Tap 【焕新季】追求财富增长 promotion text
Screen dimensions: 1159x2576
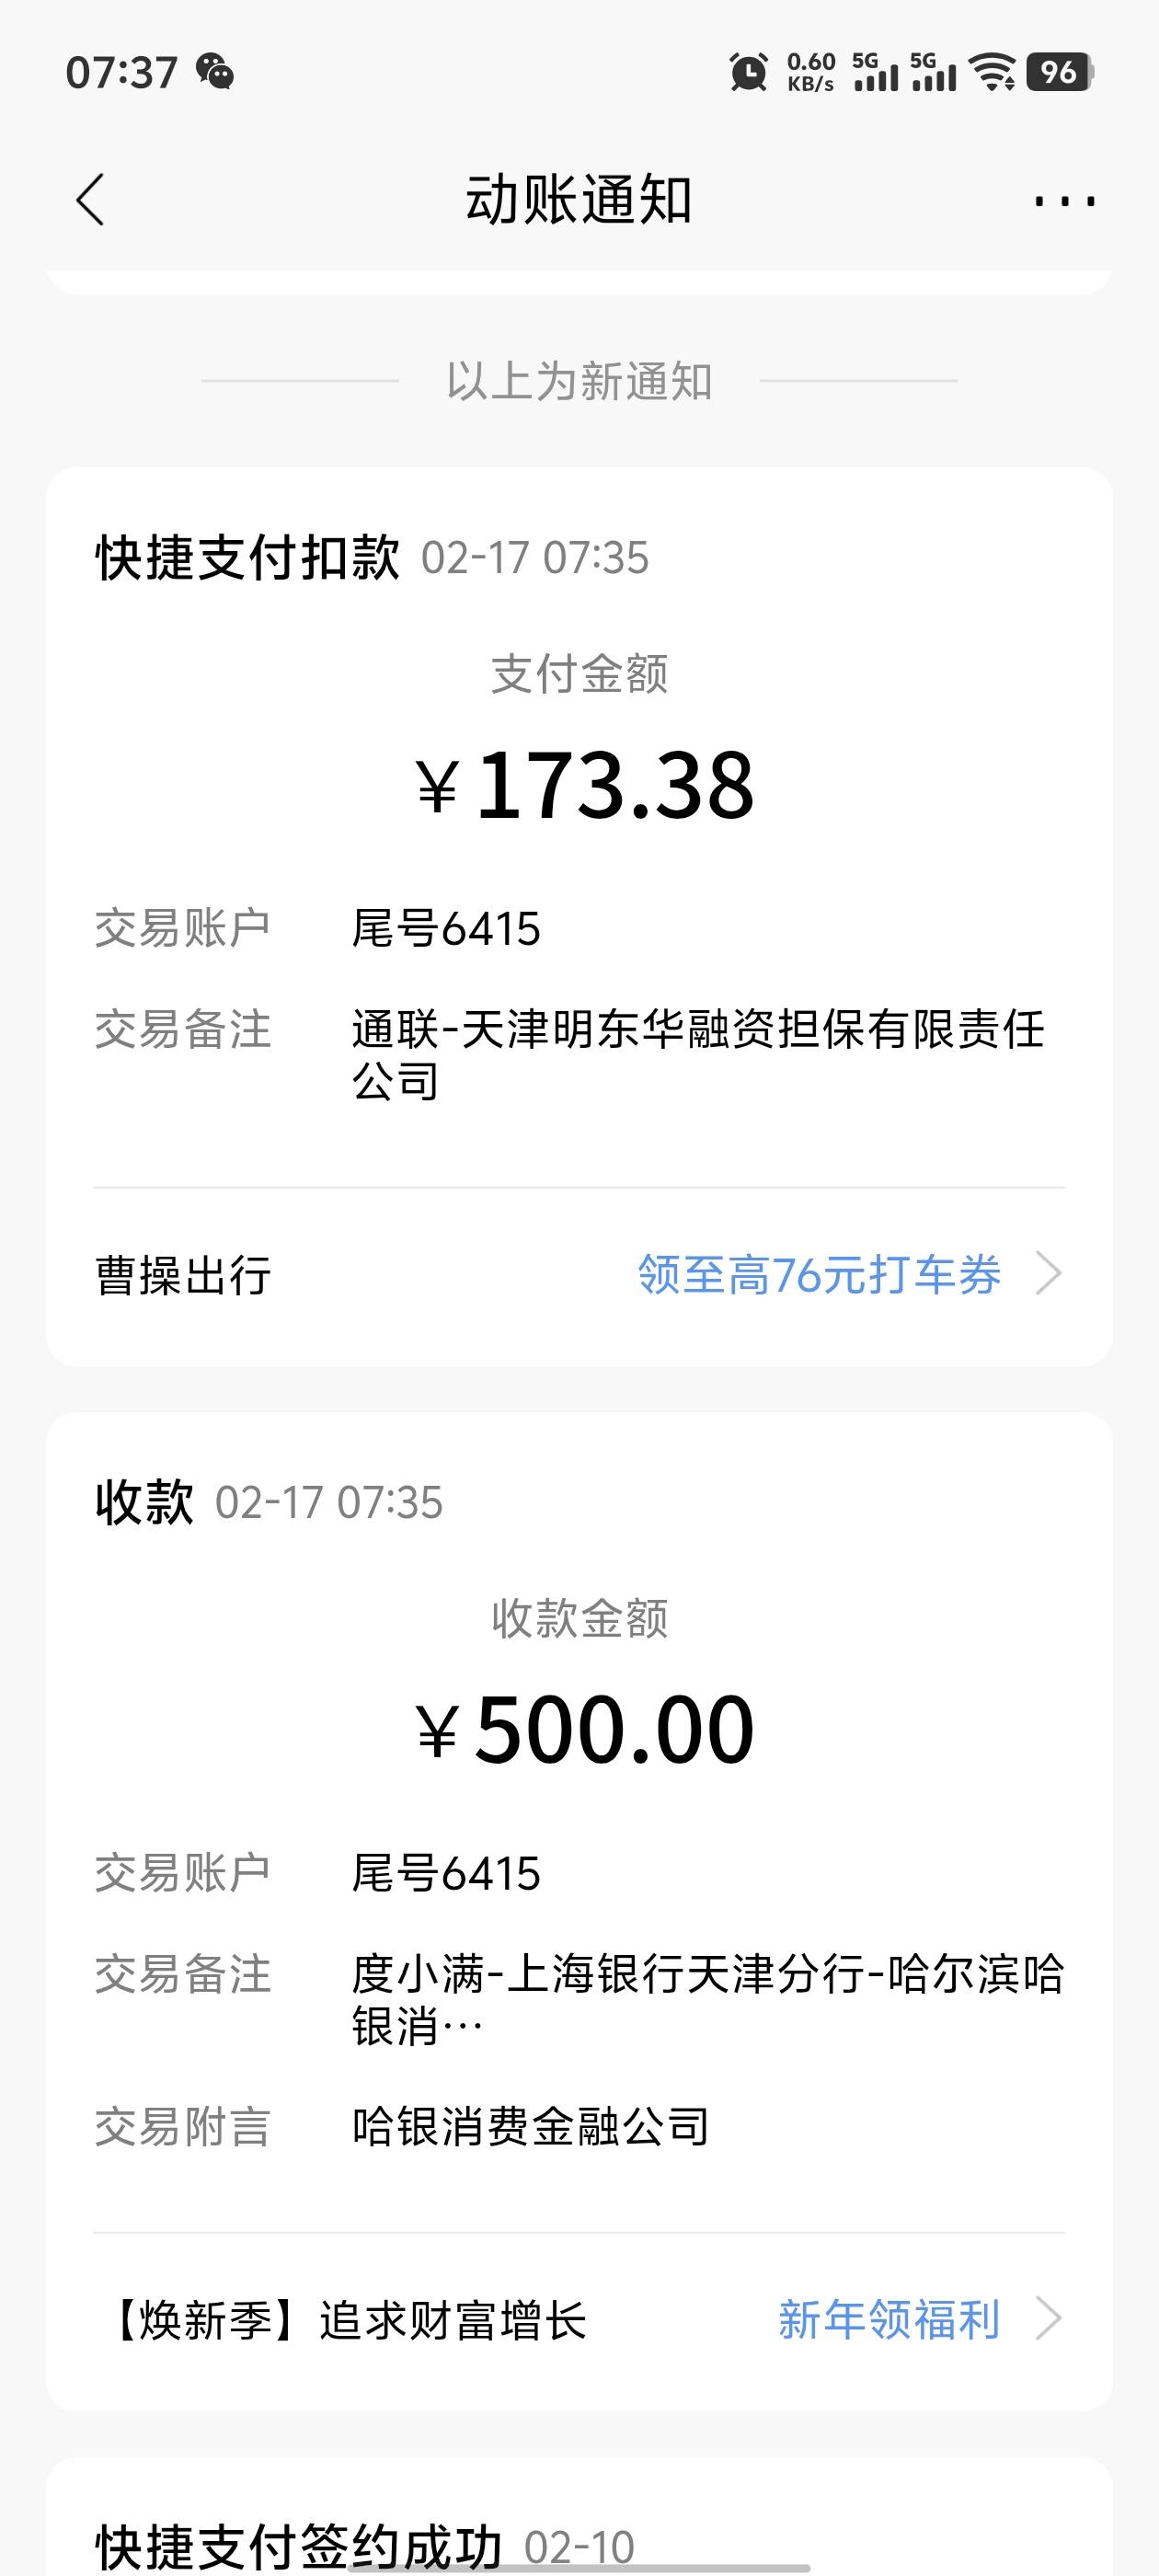coord(347,2320)
